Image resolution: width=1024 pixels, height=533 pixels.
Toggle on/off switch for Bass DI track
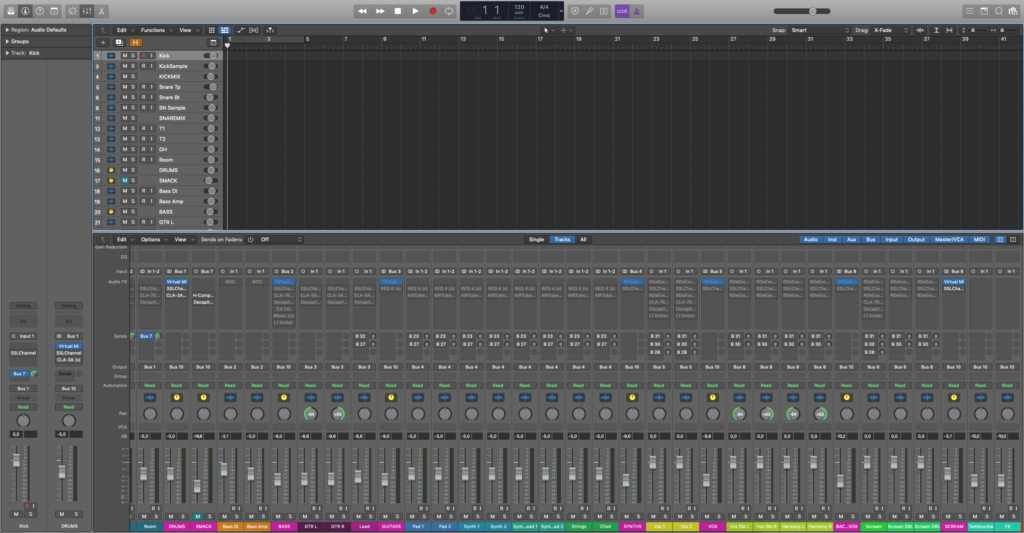(211, 191)
